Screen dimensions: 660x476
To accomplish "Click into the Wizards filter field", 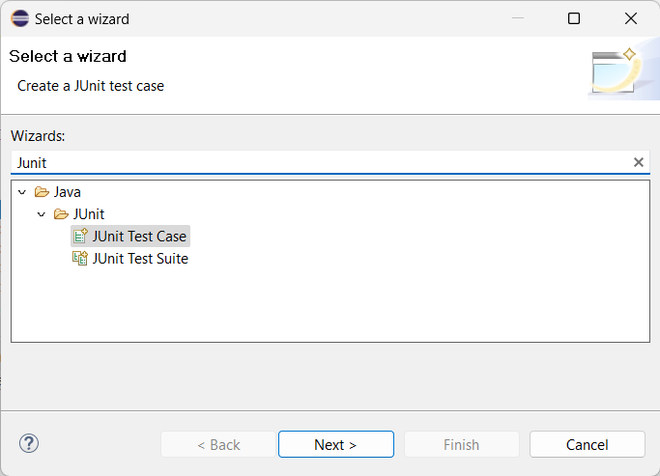I will tap(320, 162).
